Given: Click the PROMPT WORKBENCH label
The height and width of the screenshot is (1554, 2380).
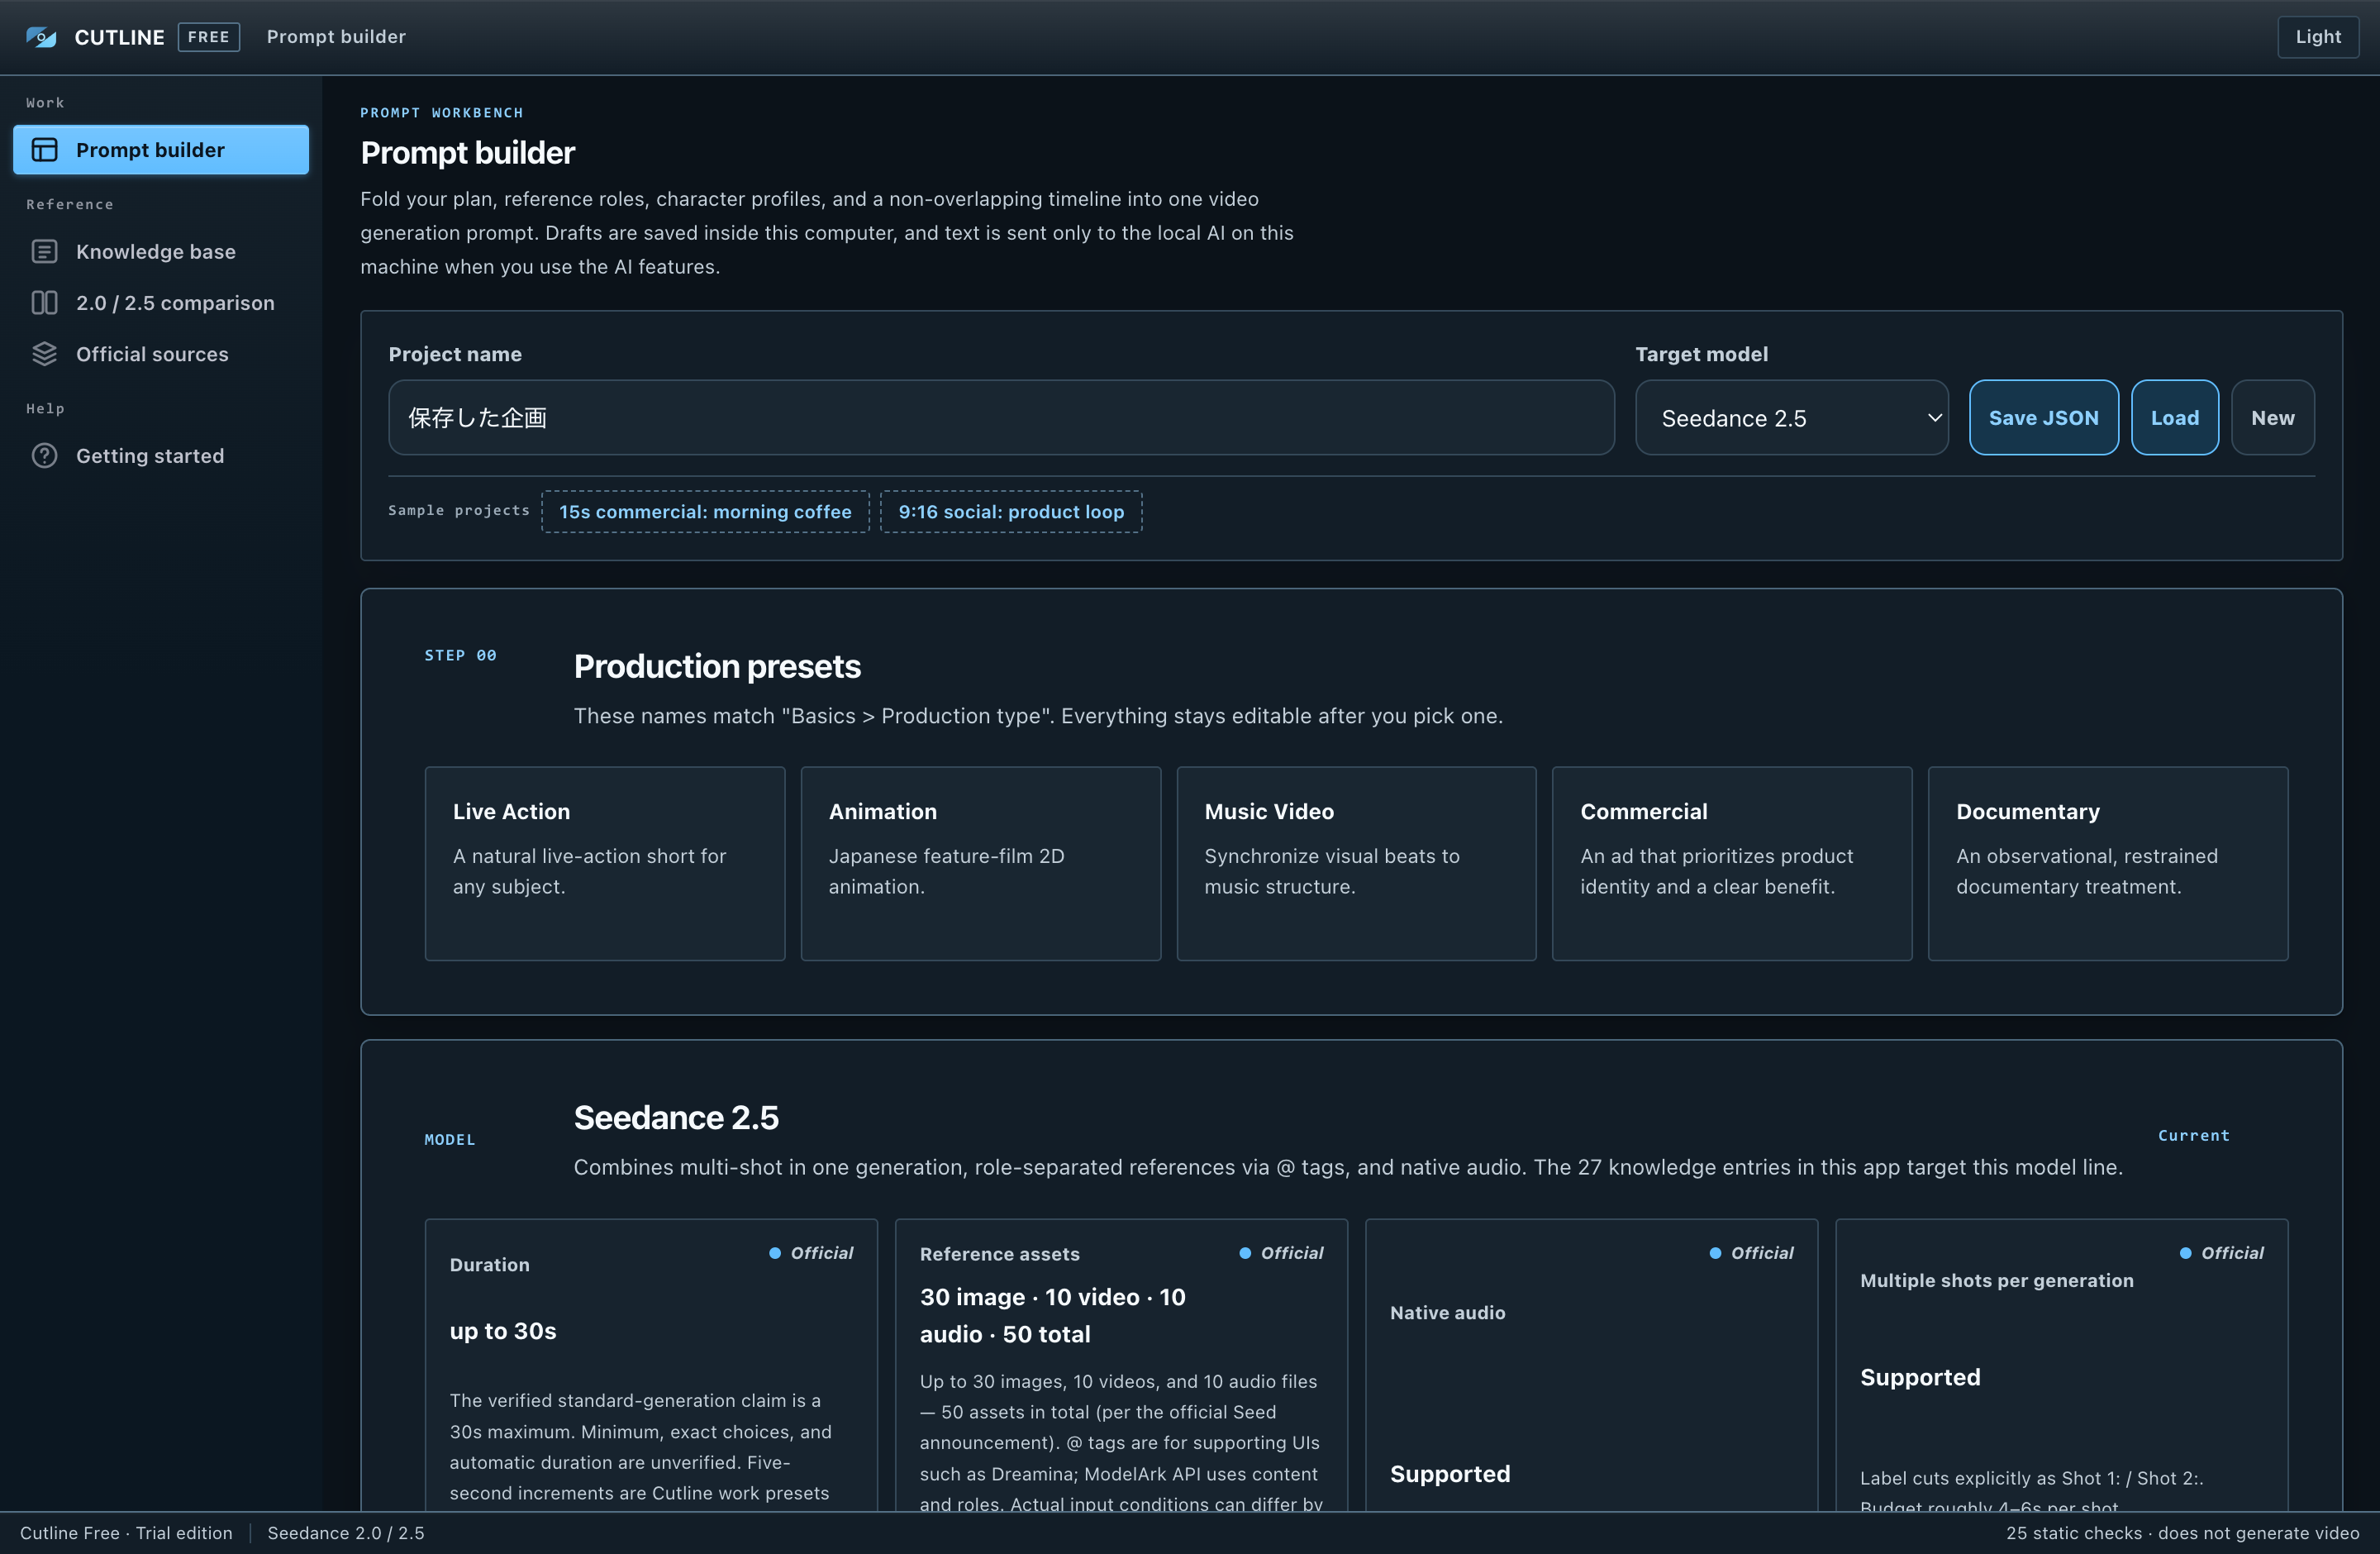Looking at the screenshot, I should [442, 113].
